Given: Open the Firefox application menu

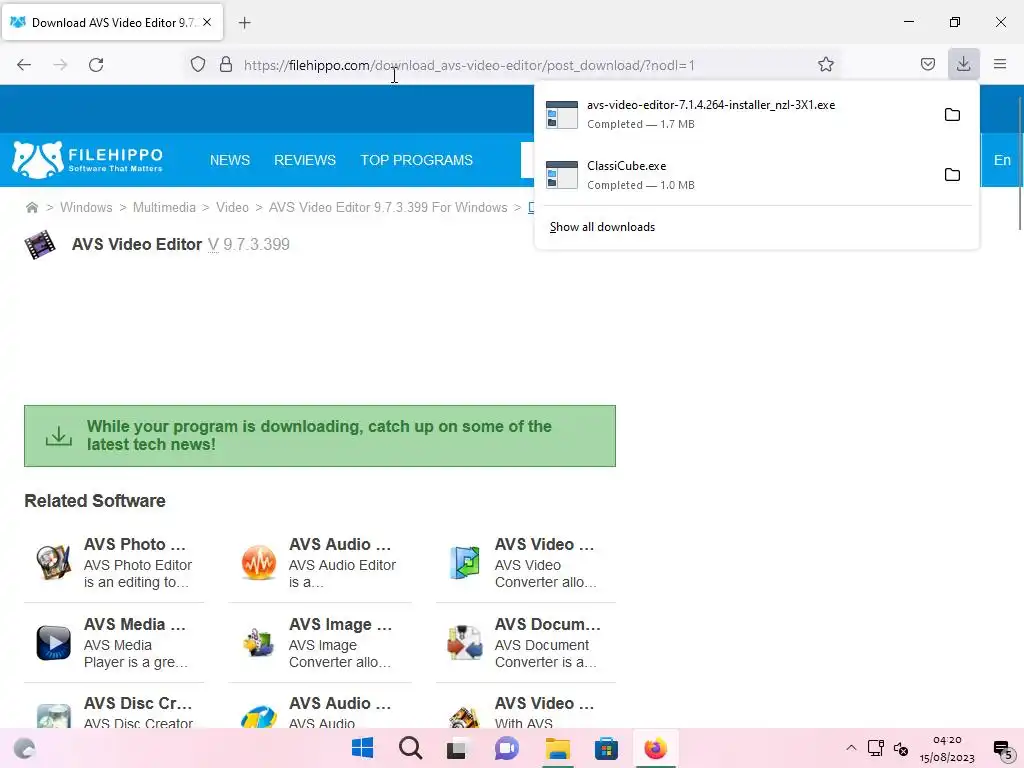Looking at the screenshot, I should tap(1000, 64).
